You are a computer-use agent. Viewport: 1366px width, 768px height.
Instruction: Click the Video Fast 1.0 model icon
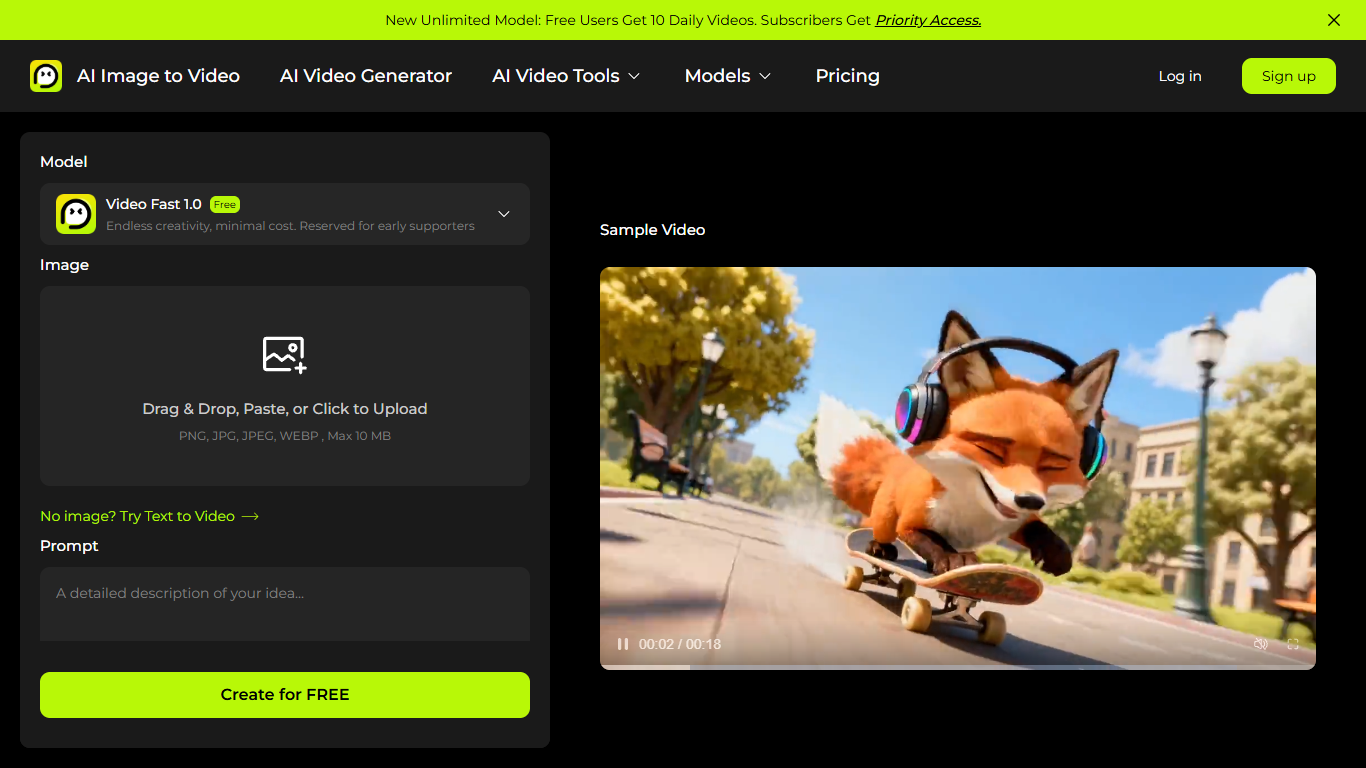click(x=75, y=213)
